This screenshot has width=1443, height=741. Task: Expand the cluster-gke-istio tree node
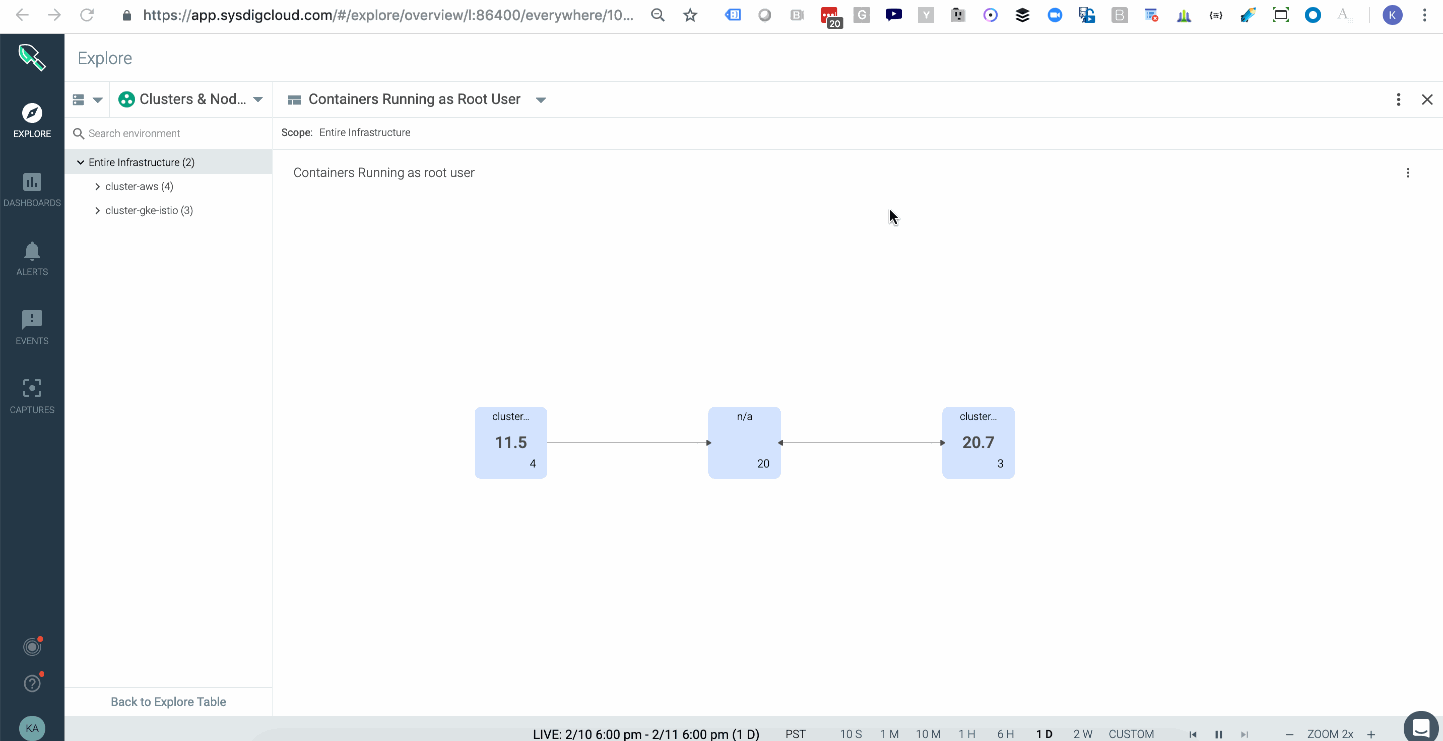click(97, 211)
